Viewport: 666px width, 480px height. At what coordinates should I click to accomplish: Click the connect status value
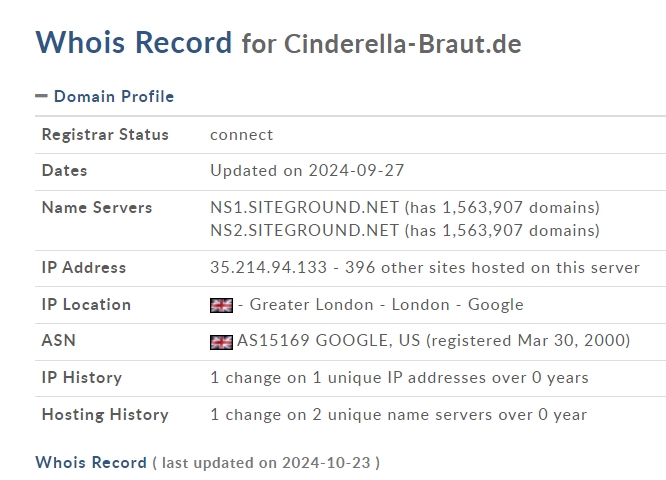(x=241, y=134)
